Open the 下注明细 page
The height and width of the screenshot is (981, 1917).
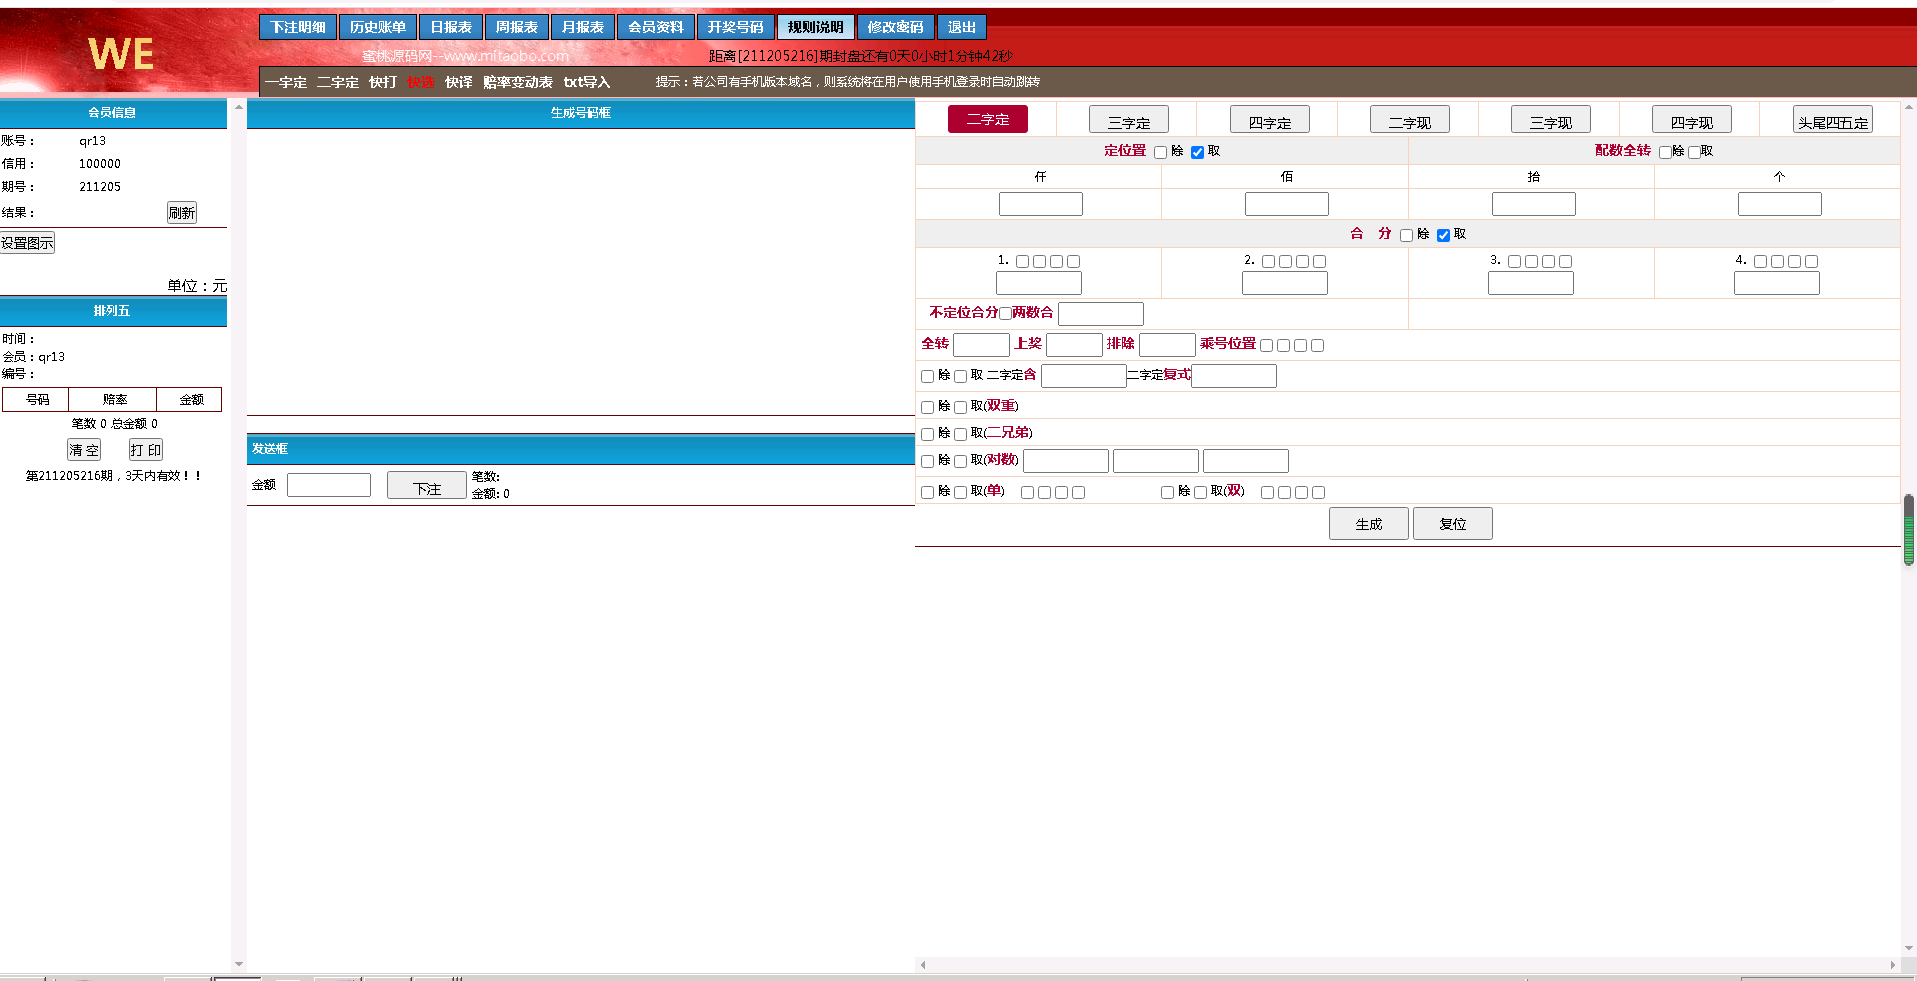pyautogui.click(x=298, y=27)
